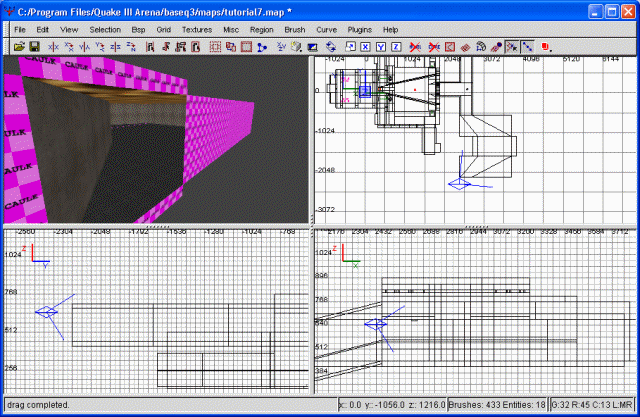Viewport: 640px width, 417px height.
Task: Click the Hollow brush icon
Action: click(x=246, y=47)
